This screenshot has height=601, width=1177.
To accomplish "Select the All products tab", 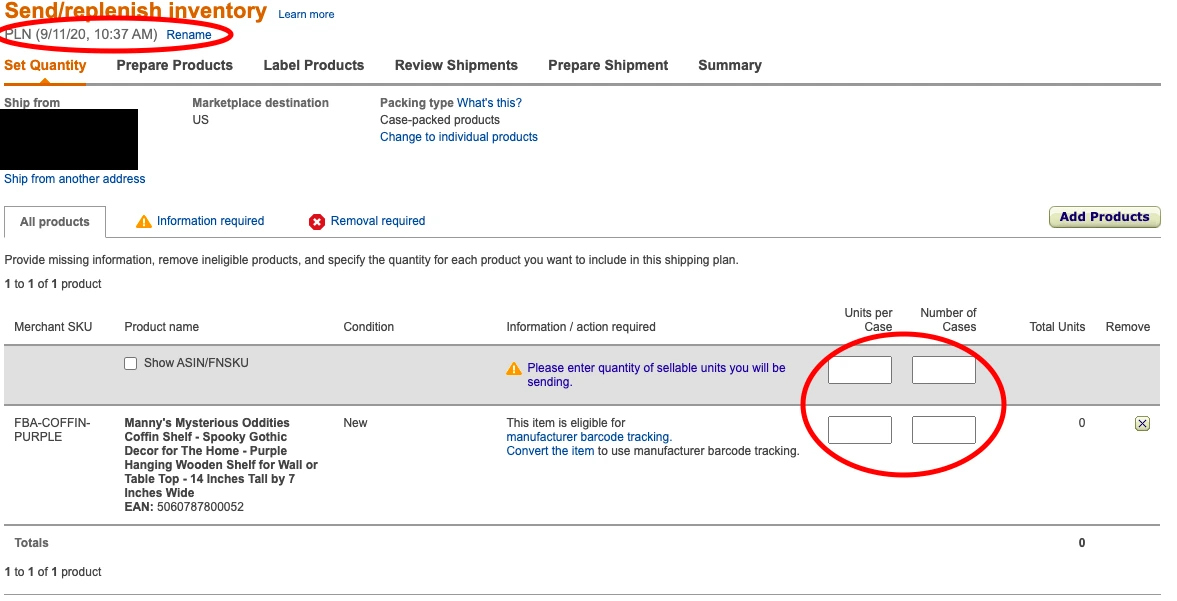I will click(x=54, y=222).
